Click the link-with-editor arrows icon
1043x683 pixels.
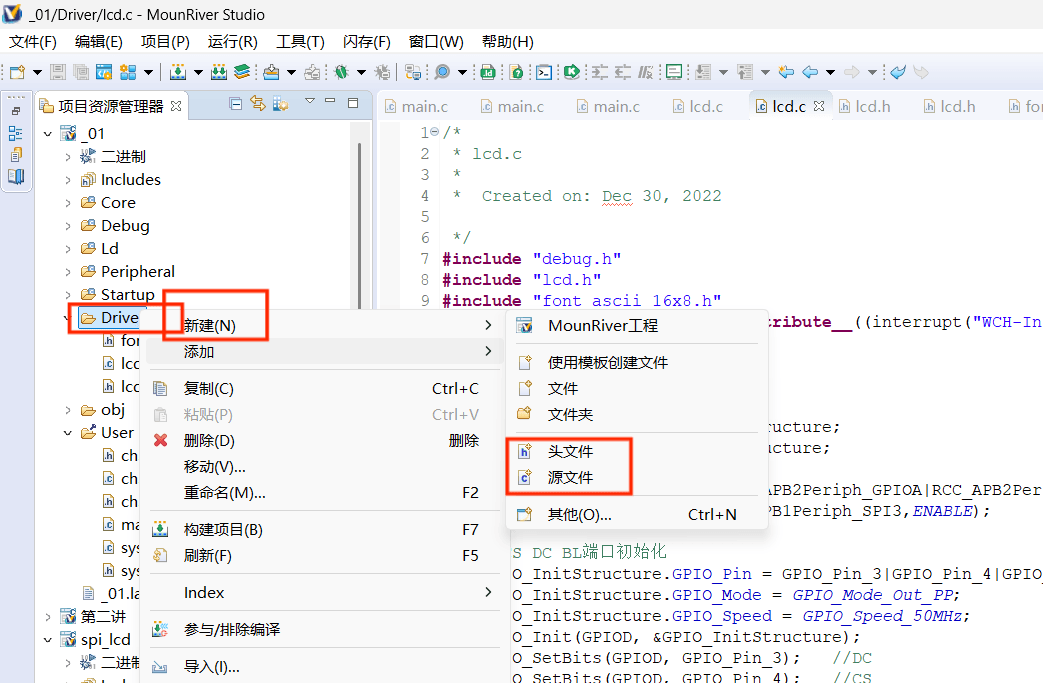(x=257, y=103)
